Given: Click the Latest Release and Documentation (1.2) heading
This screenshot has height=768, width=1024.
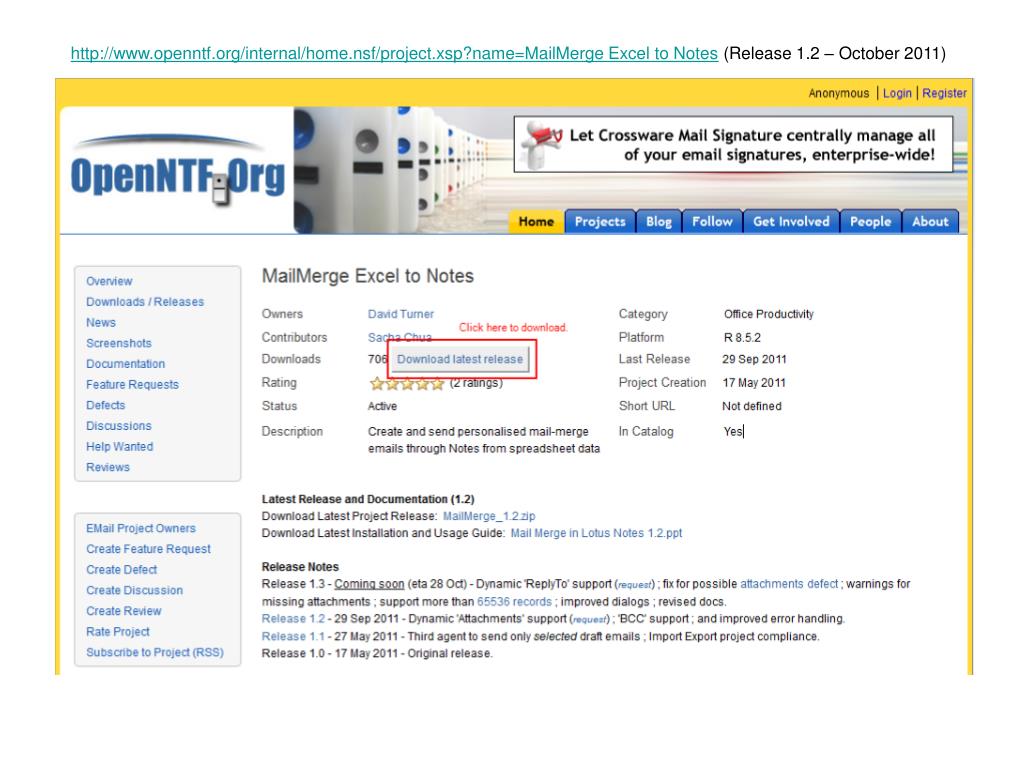Looking at the screenshot, I should [x=368, y=499].
